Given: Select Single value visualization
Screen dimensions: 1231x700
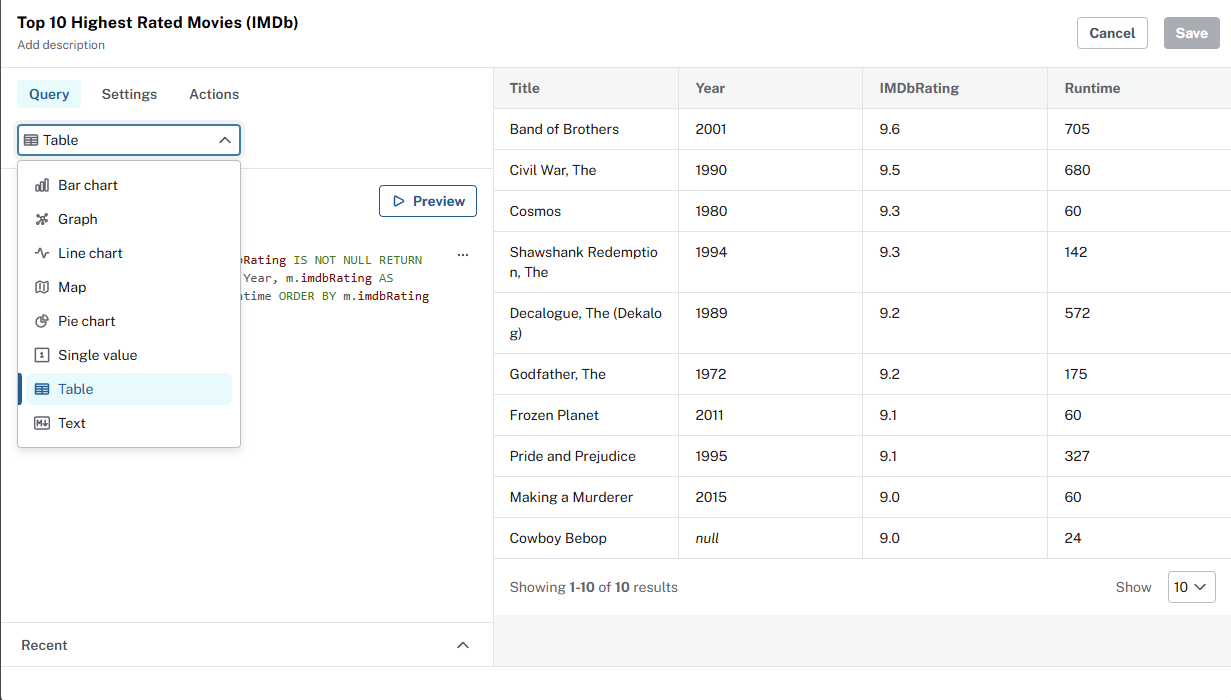Looking at the screenshot, I should click(x=129, y=355).
